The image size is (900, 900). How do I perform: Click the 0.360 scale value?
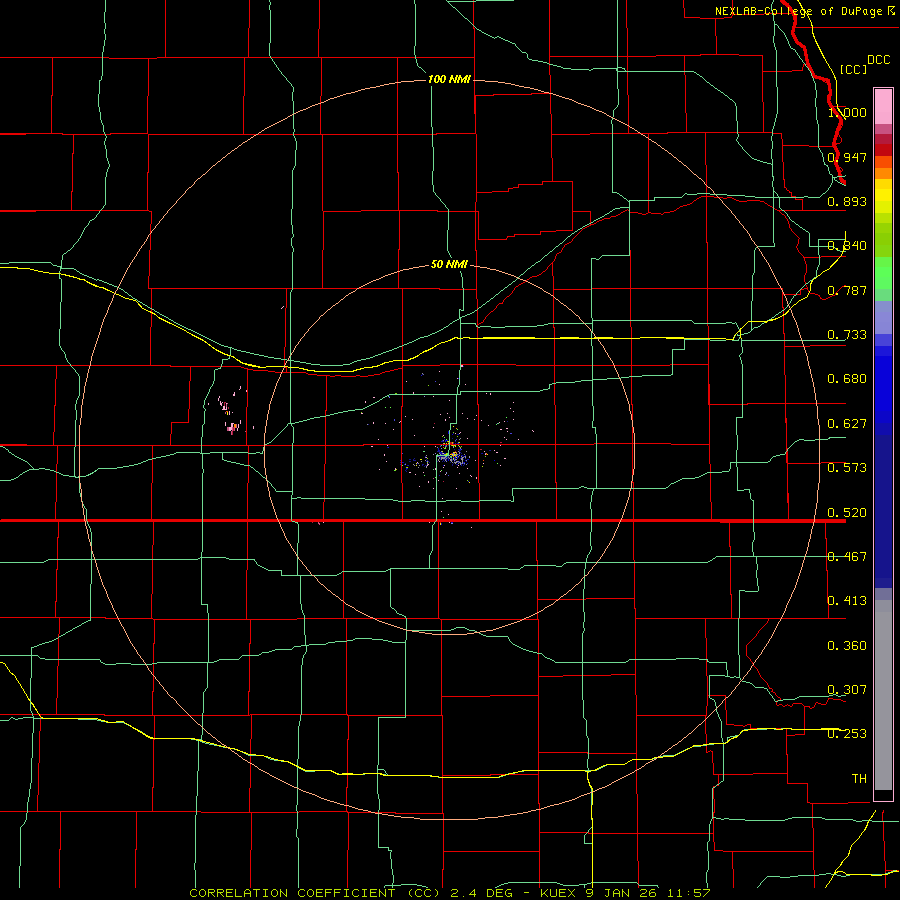tap(847, 646)
